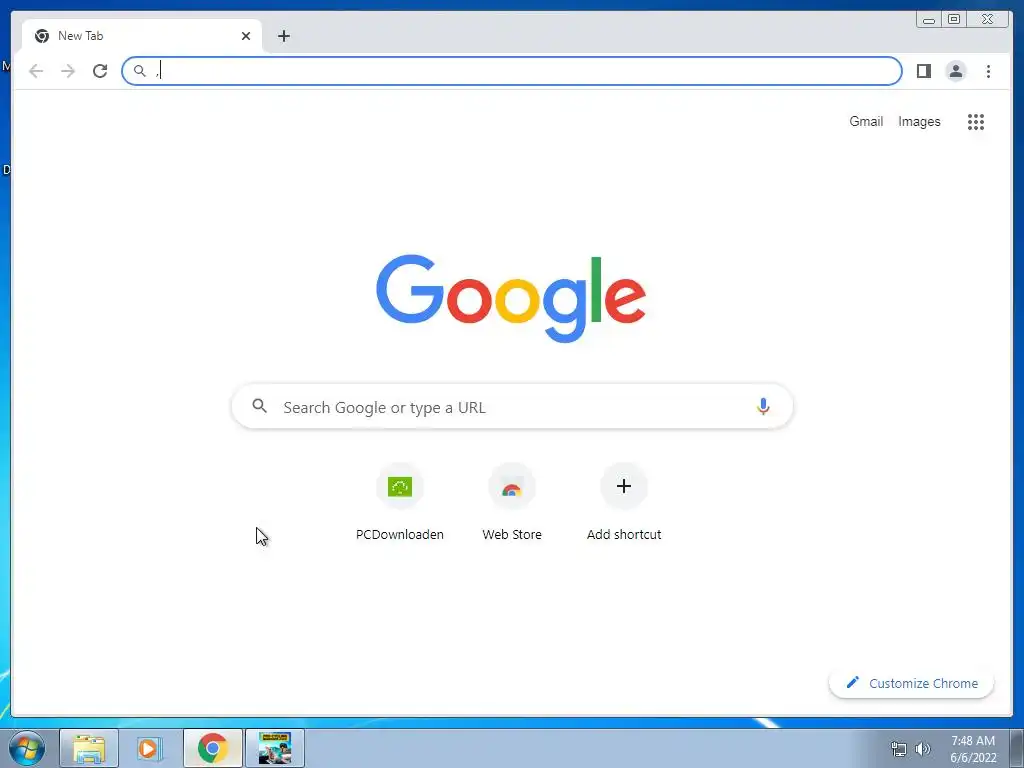Click the taskbar clock showing 7:48 AM

click(973, 749)
